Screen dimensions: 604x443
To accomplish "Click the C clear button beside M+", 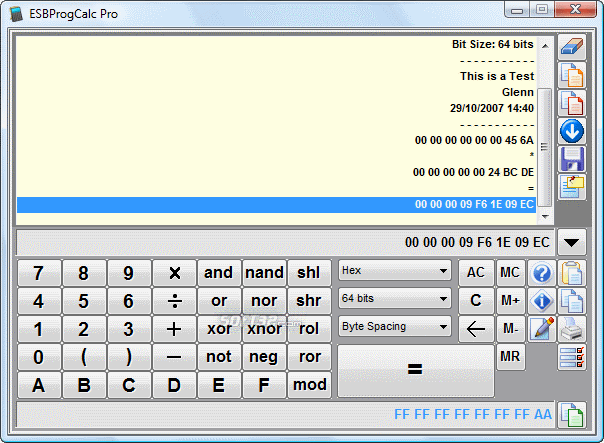I will pyautogui.click(x=476, y=301).
